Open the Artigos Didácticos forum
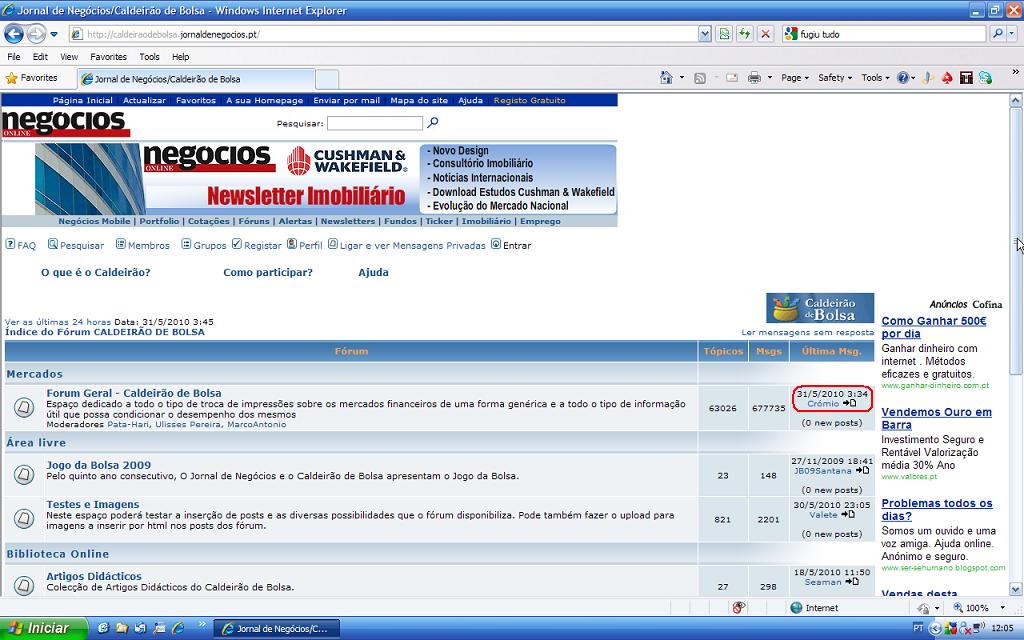 click(94, 576)
